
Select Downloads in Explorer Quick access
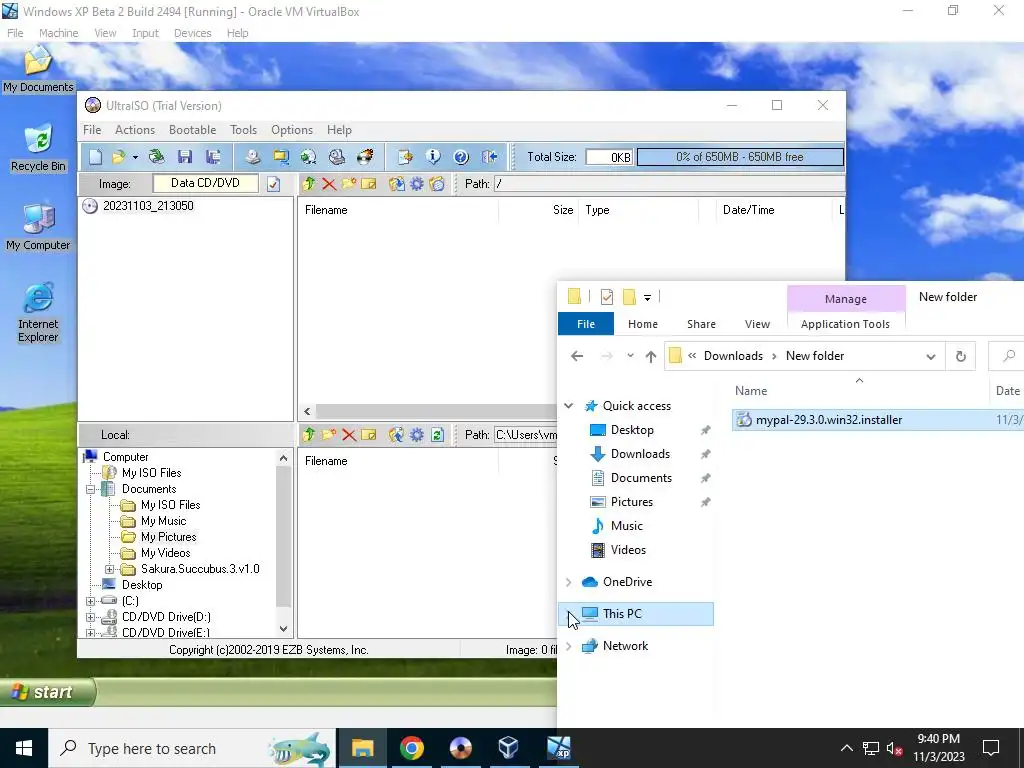(640, 454)
